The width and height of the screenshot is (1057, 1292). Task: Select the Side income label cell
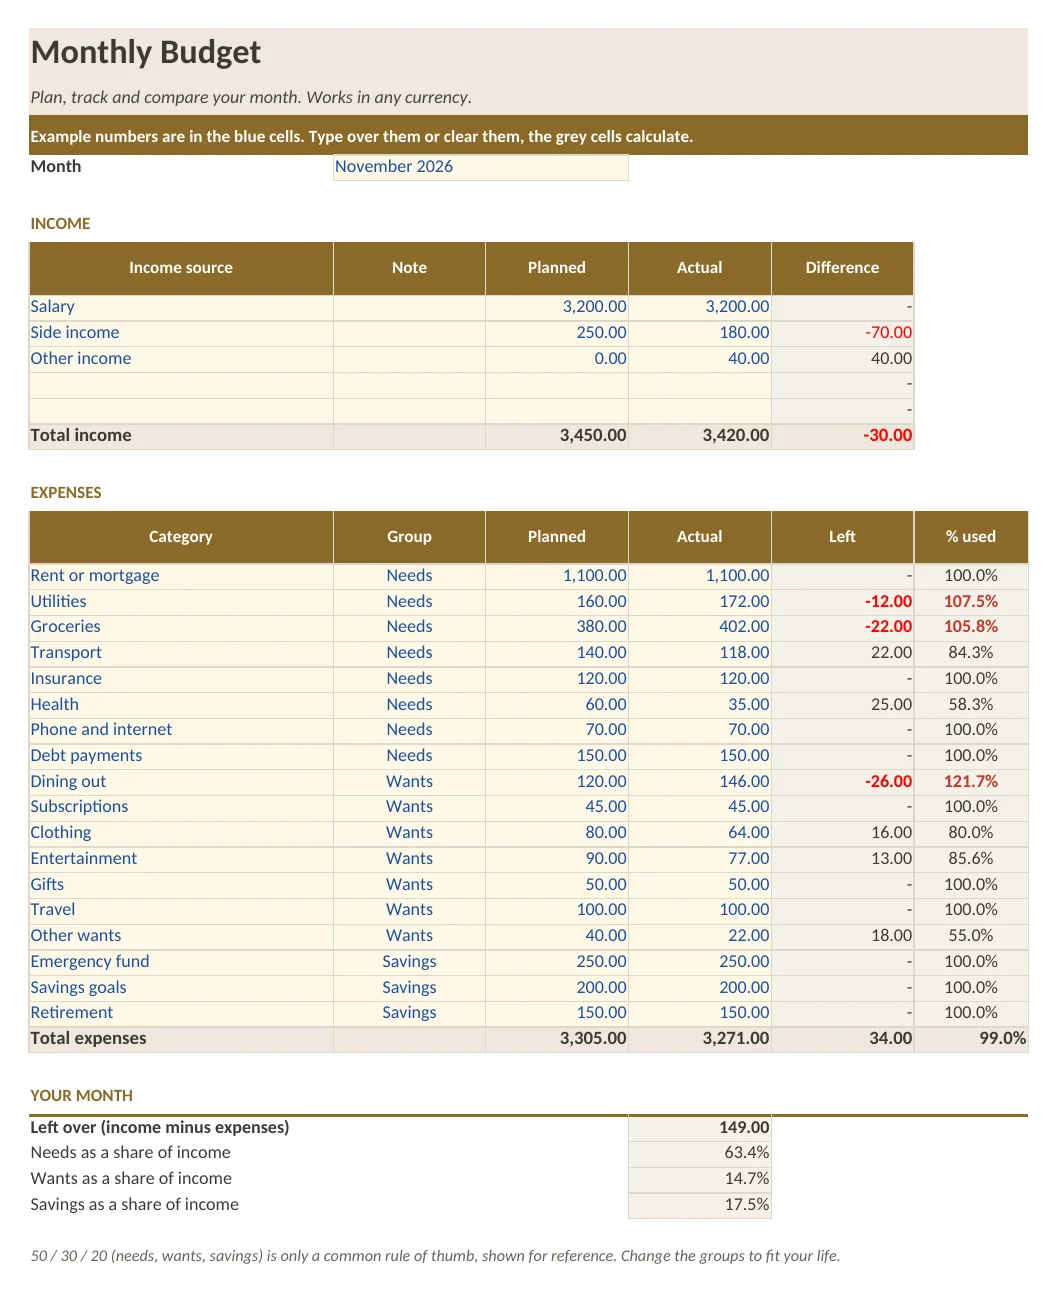[x=181, y=333]
